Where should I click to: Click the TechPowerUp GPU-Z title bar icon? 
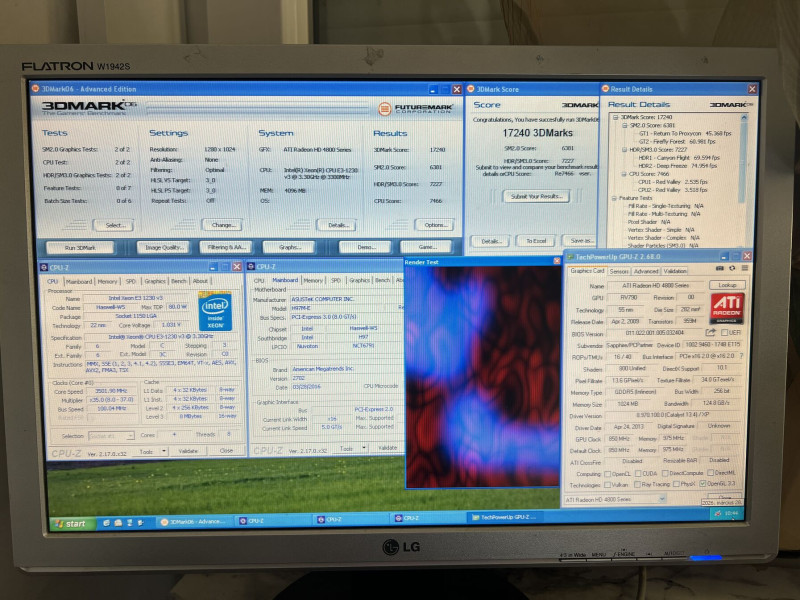[570, 257]
